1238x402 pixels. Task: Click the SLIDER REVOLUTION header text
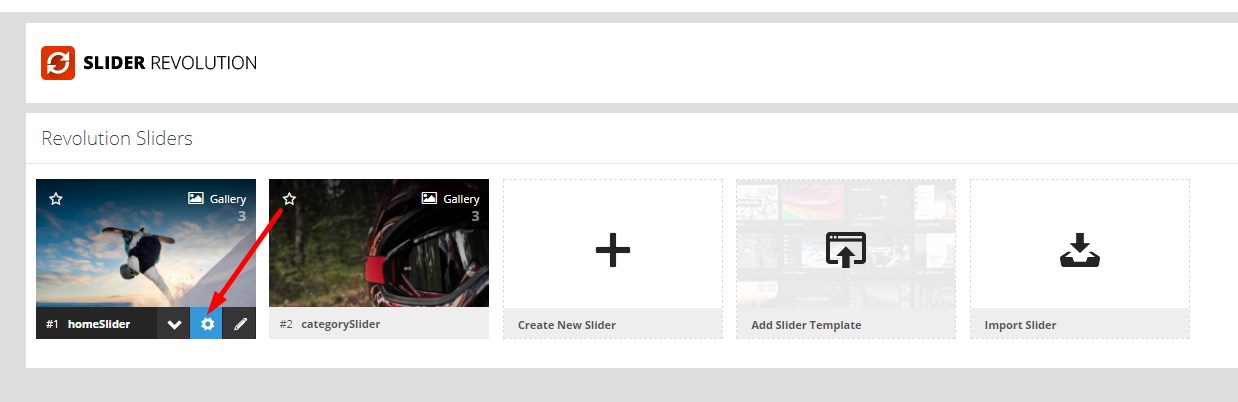tap(170, 63)
